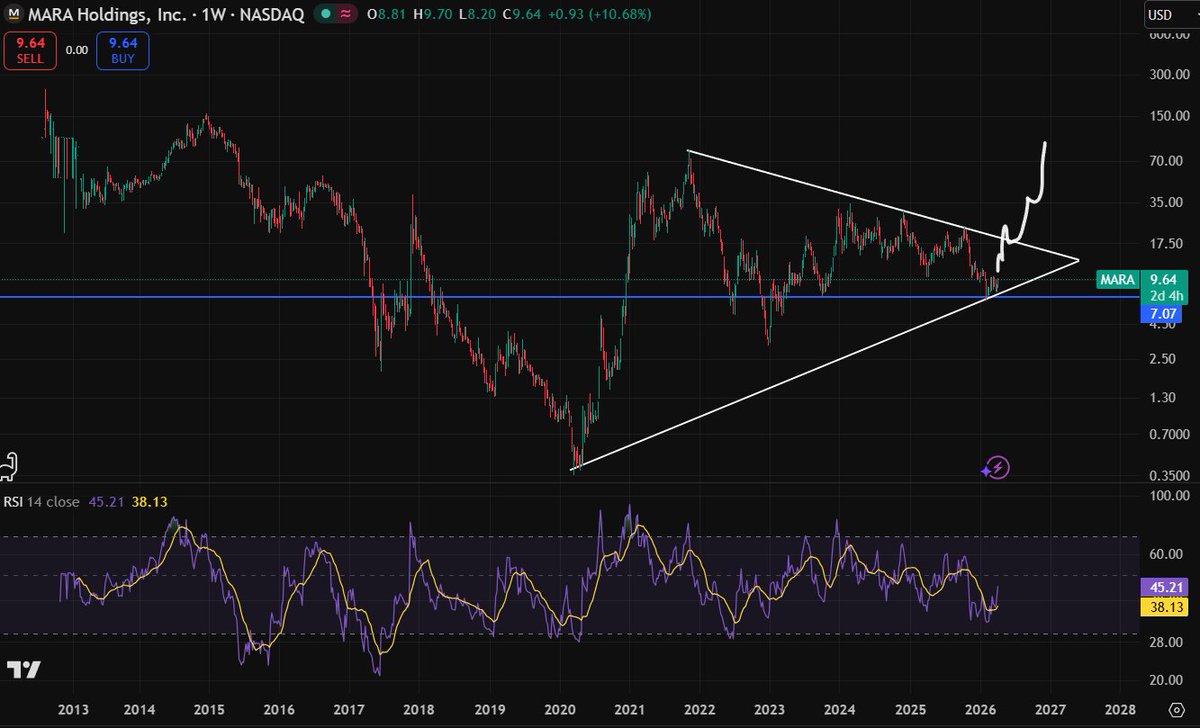Screen dimensions: 1200x728
Task: Click the purple 45.21 RSI scale tag
Action: 1166,589
